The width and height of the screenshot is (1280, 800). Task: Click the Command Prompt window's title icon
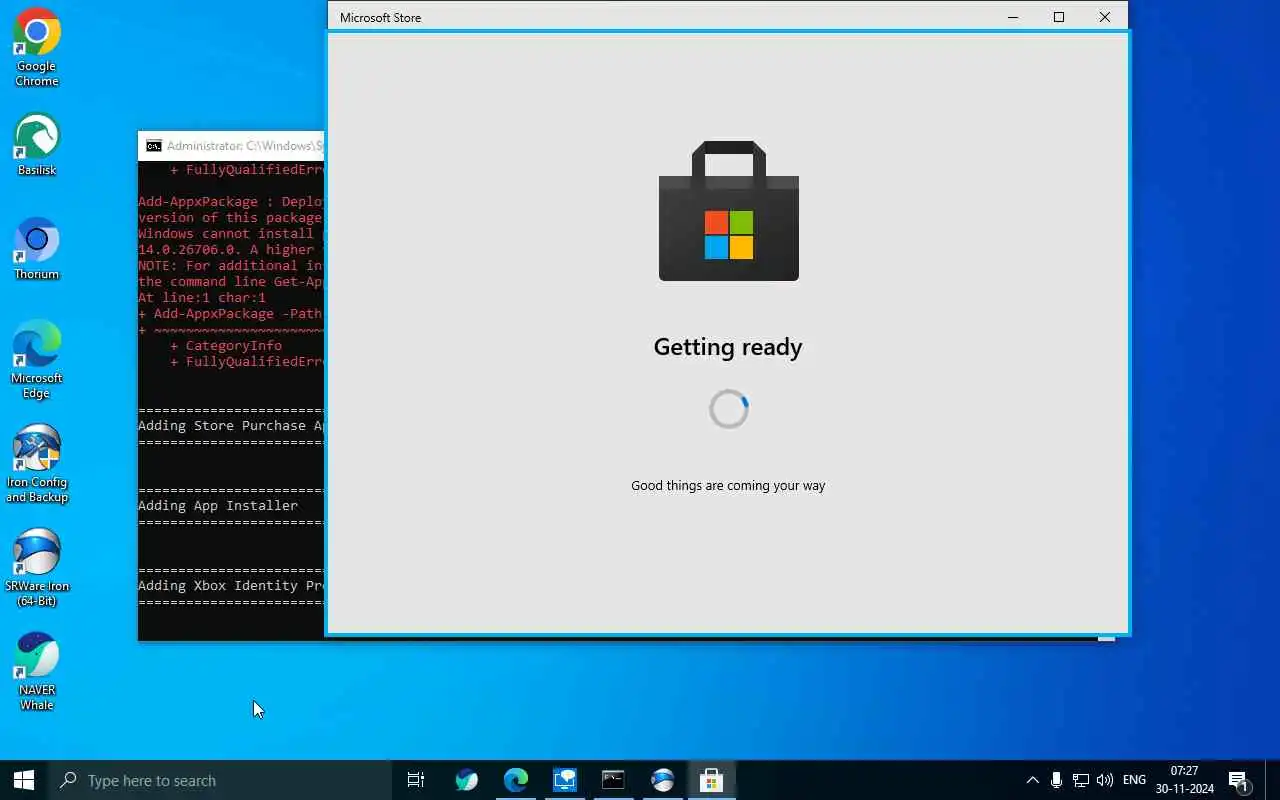click(153, 146)
